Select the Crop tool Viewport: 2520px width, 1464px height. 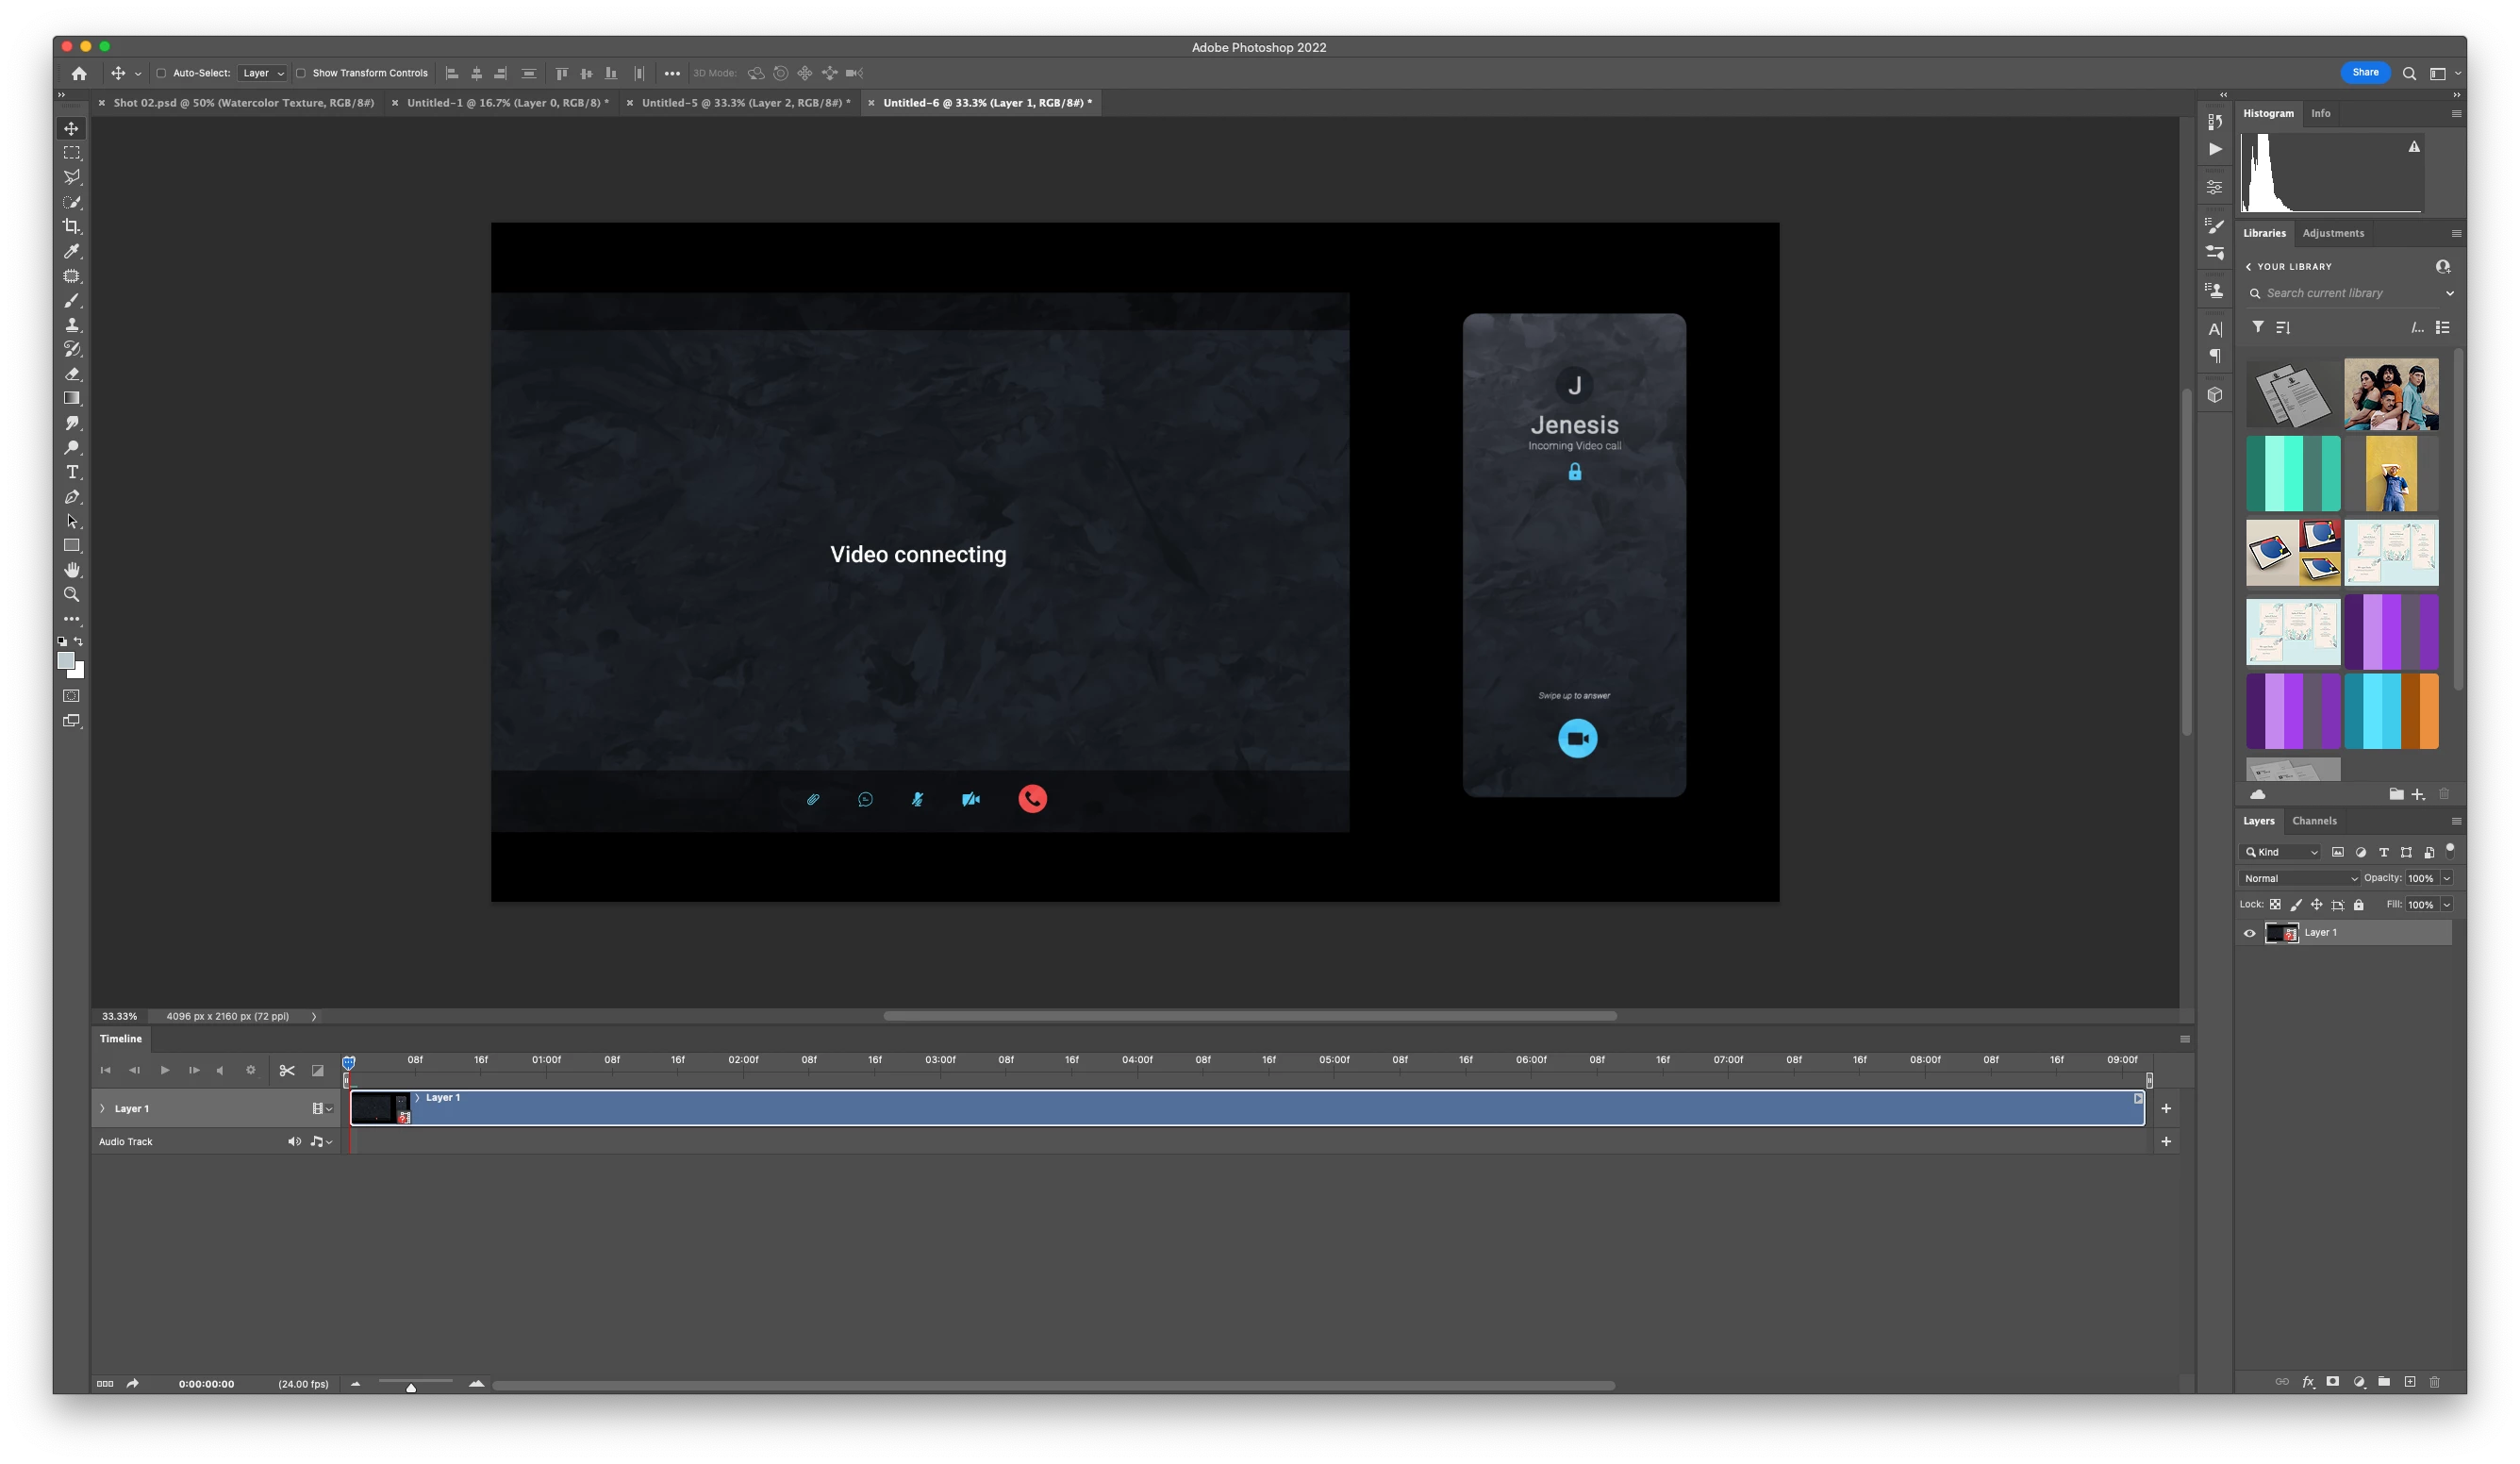[x=72, y=227]
